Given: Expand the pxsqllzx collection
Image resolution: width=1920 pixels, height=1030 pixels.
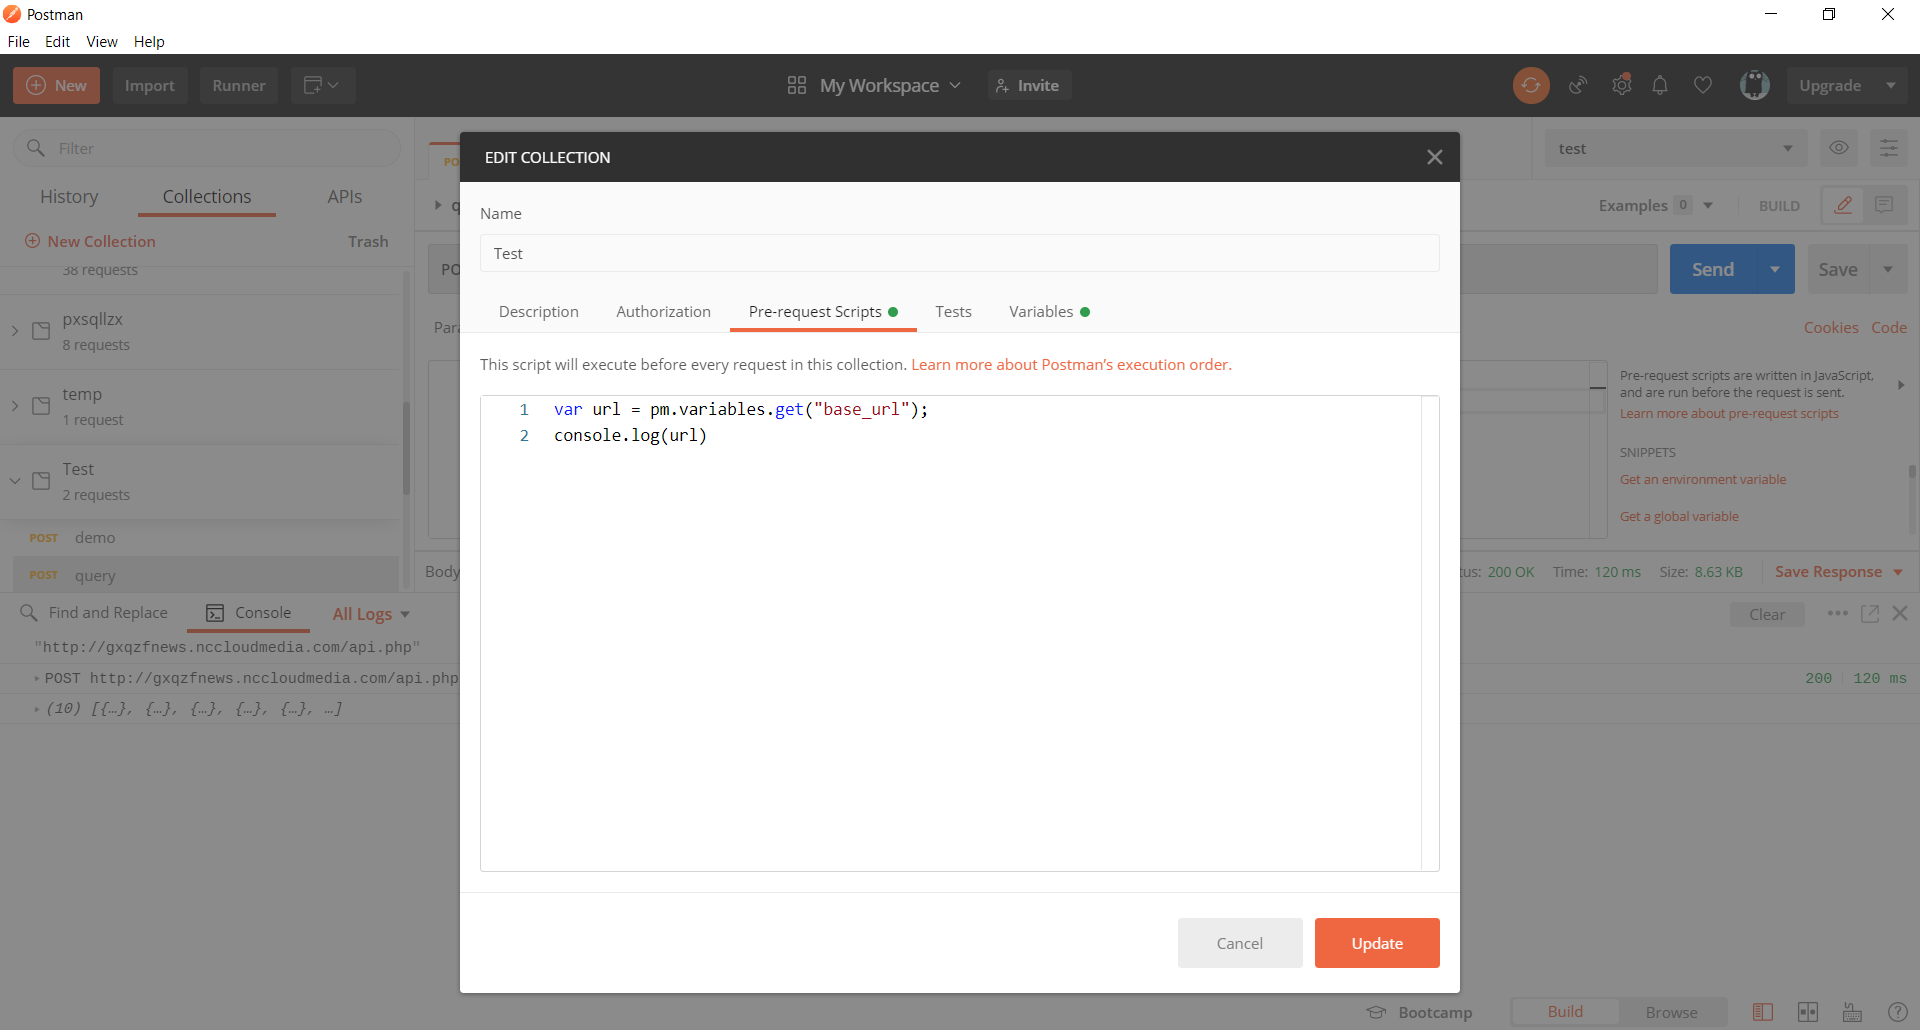Looking at the screenshot, I should pos(15,331).
